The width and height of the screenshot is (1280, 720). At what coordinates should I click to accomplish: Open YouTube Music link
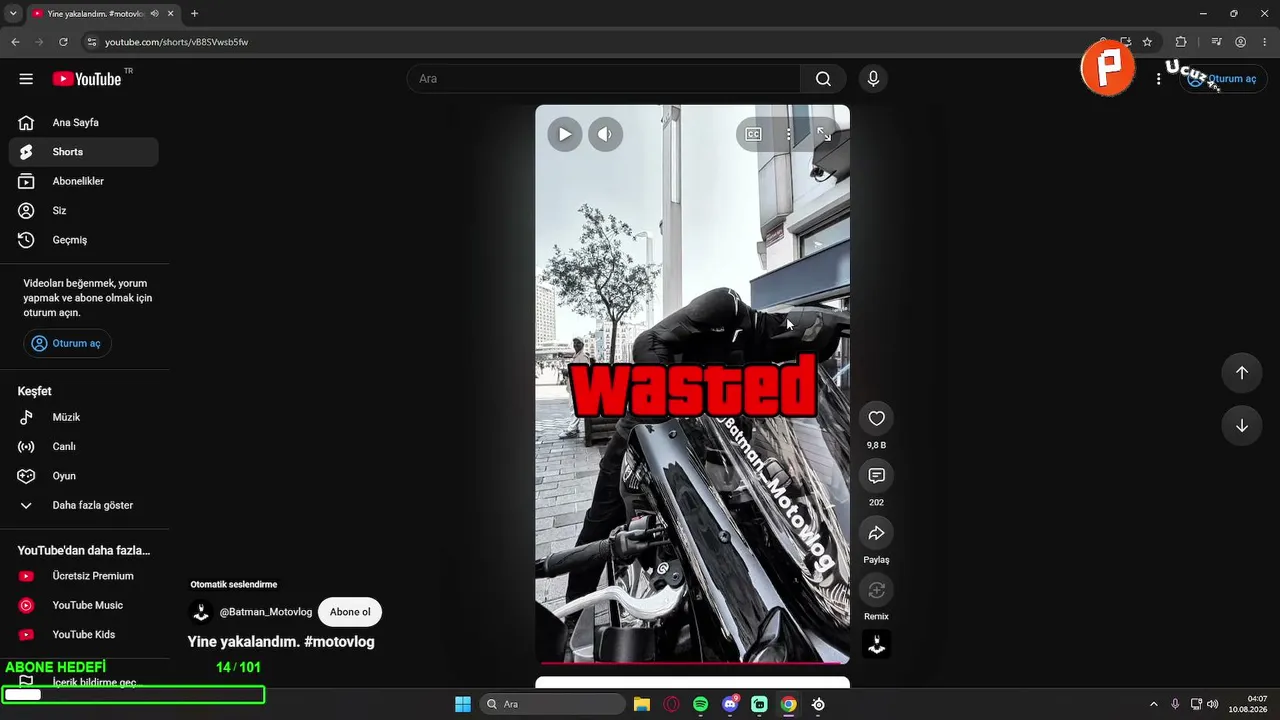(x=84, y=605)
